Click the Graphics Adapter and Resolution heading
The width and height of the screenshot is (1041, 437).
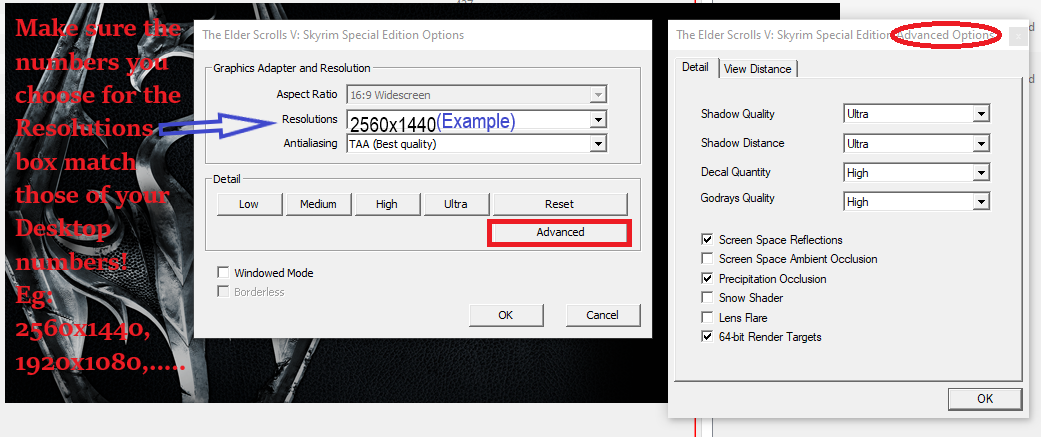pos(292,68)
